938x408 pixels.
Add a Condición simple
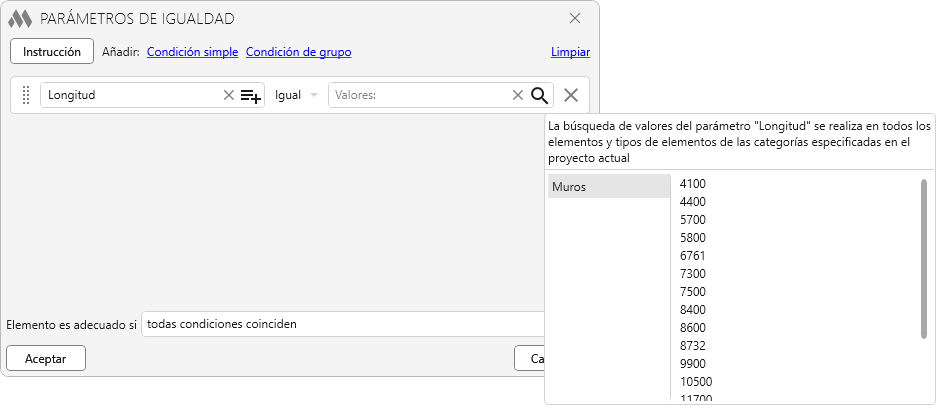192,52
